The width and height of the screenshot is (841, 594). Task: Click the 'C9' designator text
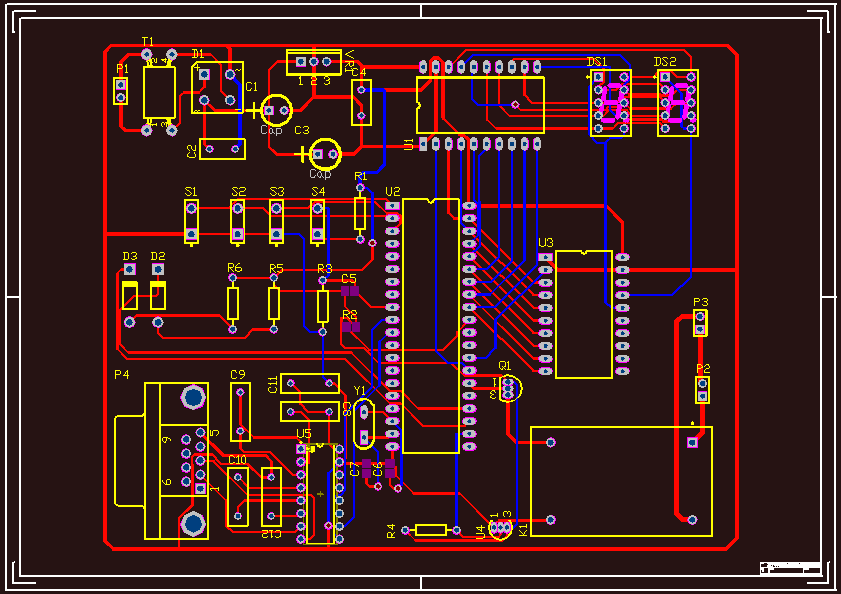coord(238,375)
